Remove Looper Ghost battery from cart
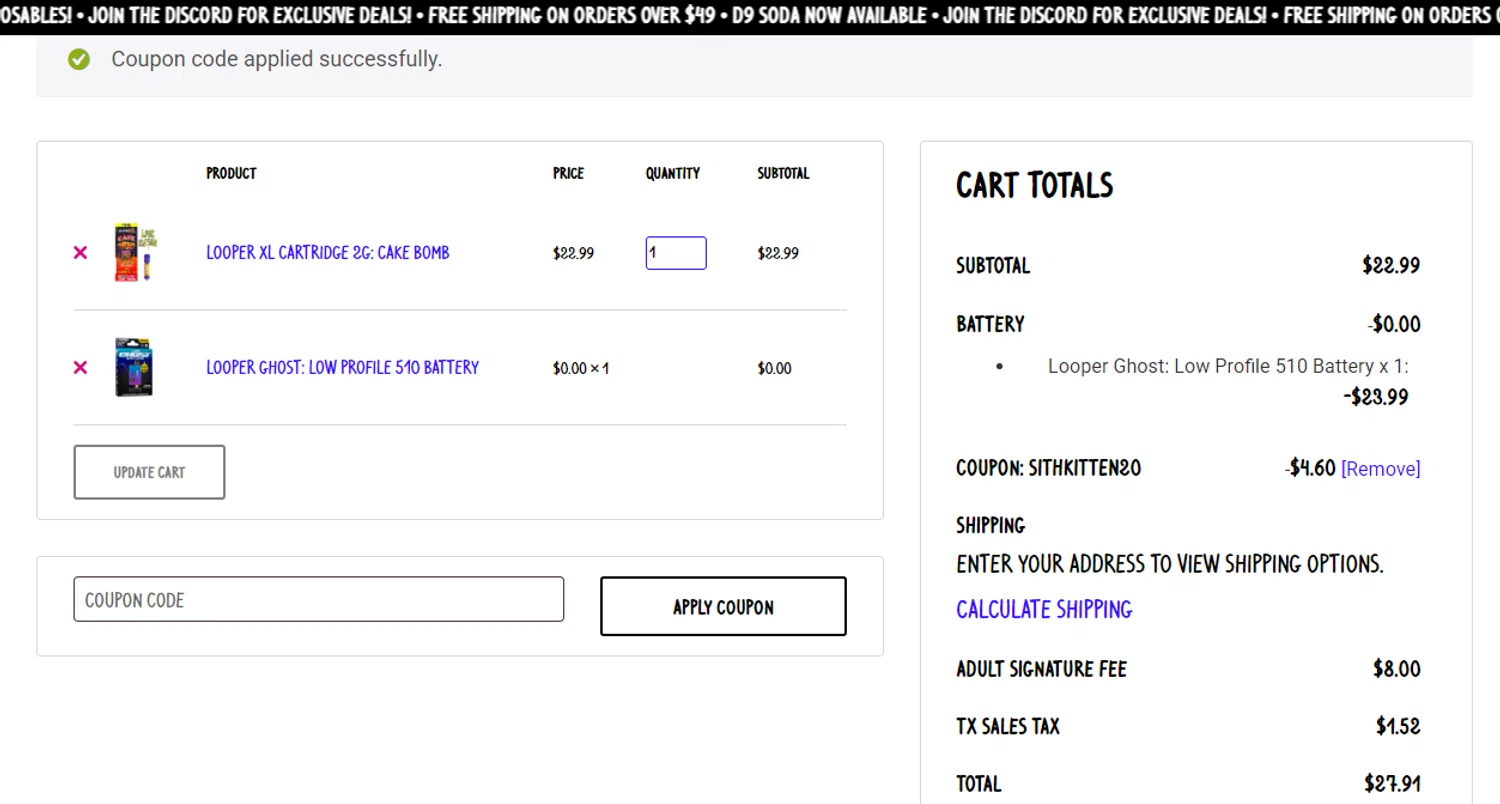The width and height of the screenshot is (1500, 804). click(80, 368)
